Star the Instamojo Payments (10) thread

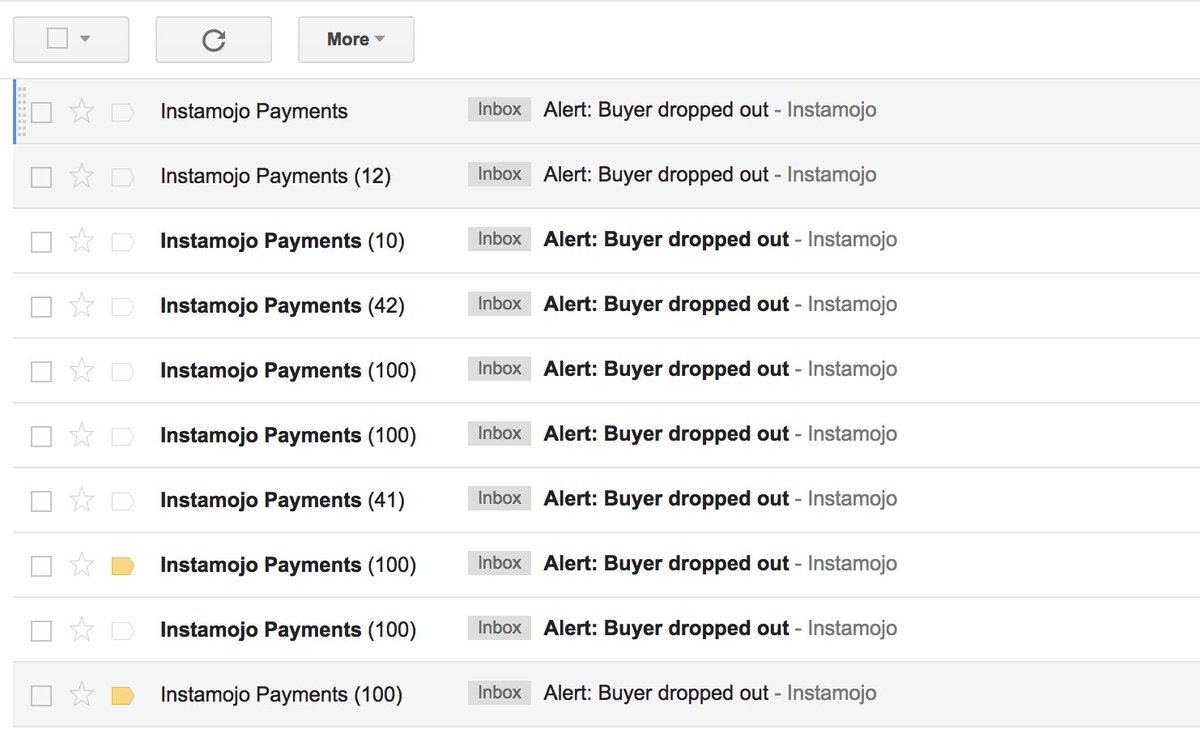(x=82, y=241)
